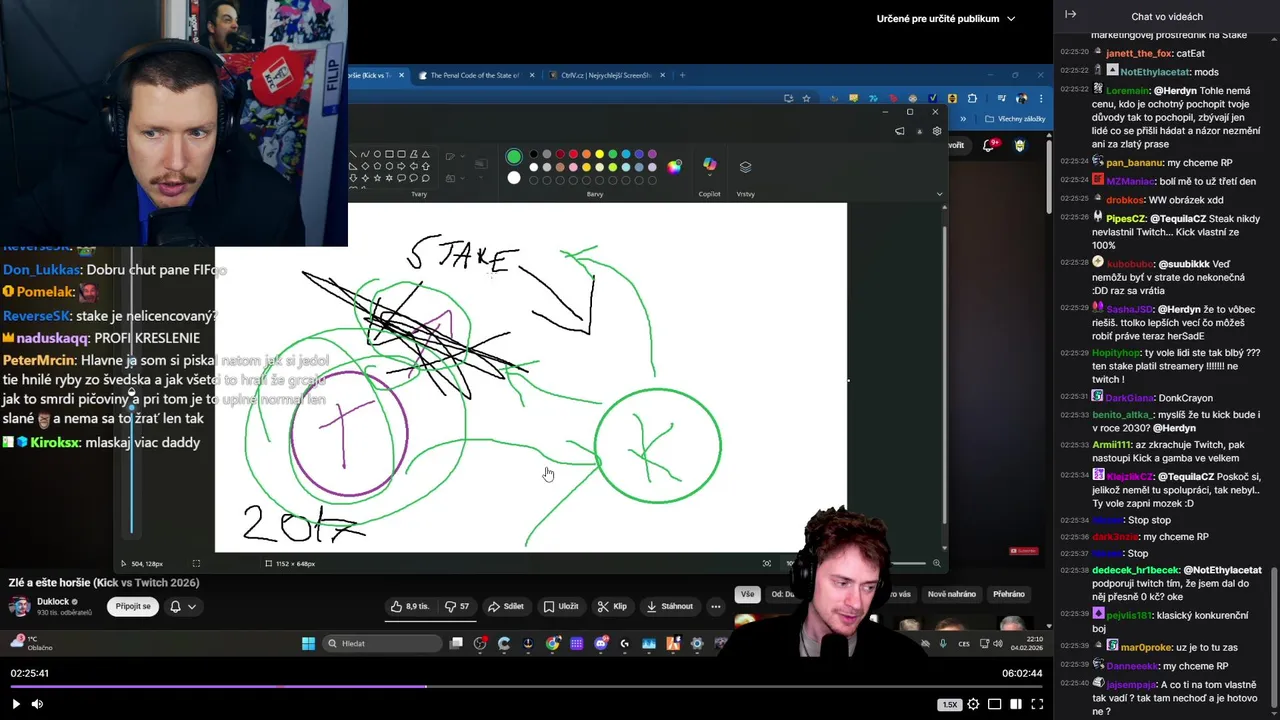Image resolution: width=1280 pixels, height=720 pixels.
Task: Open the channel notification bell dropdown
Action: [x=183, y=606]
